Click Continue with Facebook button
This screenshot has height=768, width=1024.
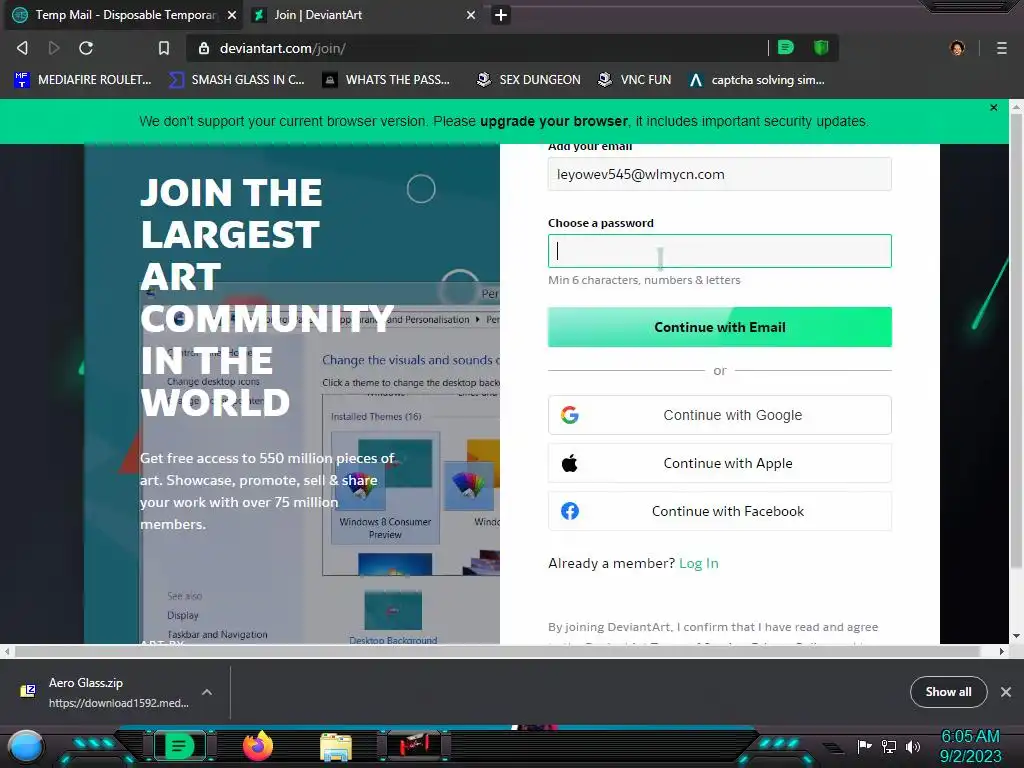(x=720, y=511)
